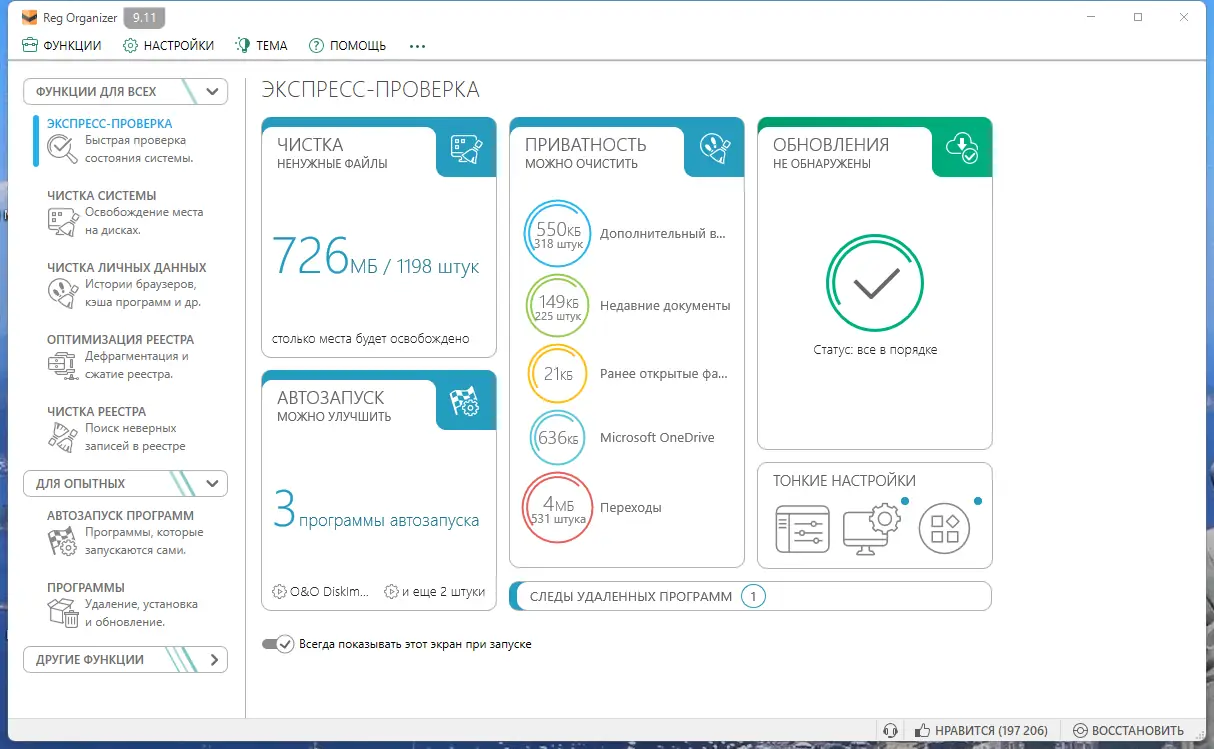Image resolution: width=1214 pixels, height=749 pixels.
Task: Toggle Всегда показывать этот экран switch
Action: pyautogui.click(x=278, y=644)
